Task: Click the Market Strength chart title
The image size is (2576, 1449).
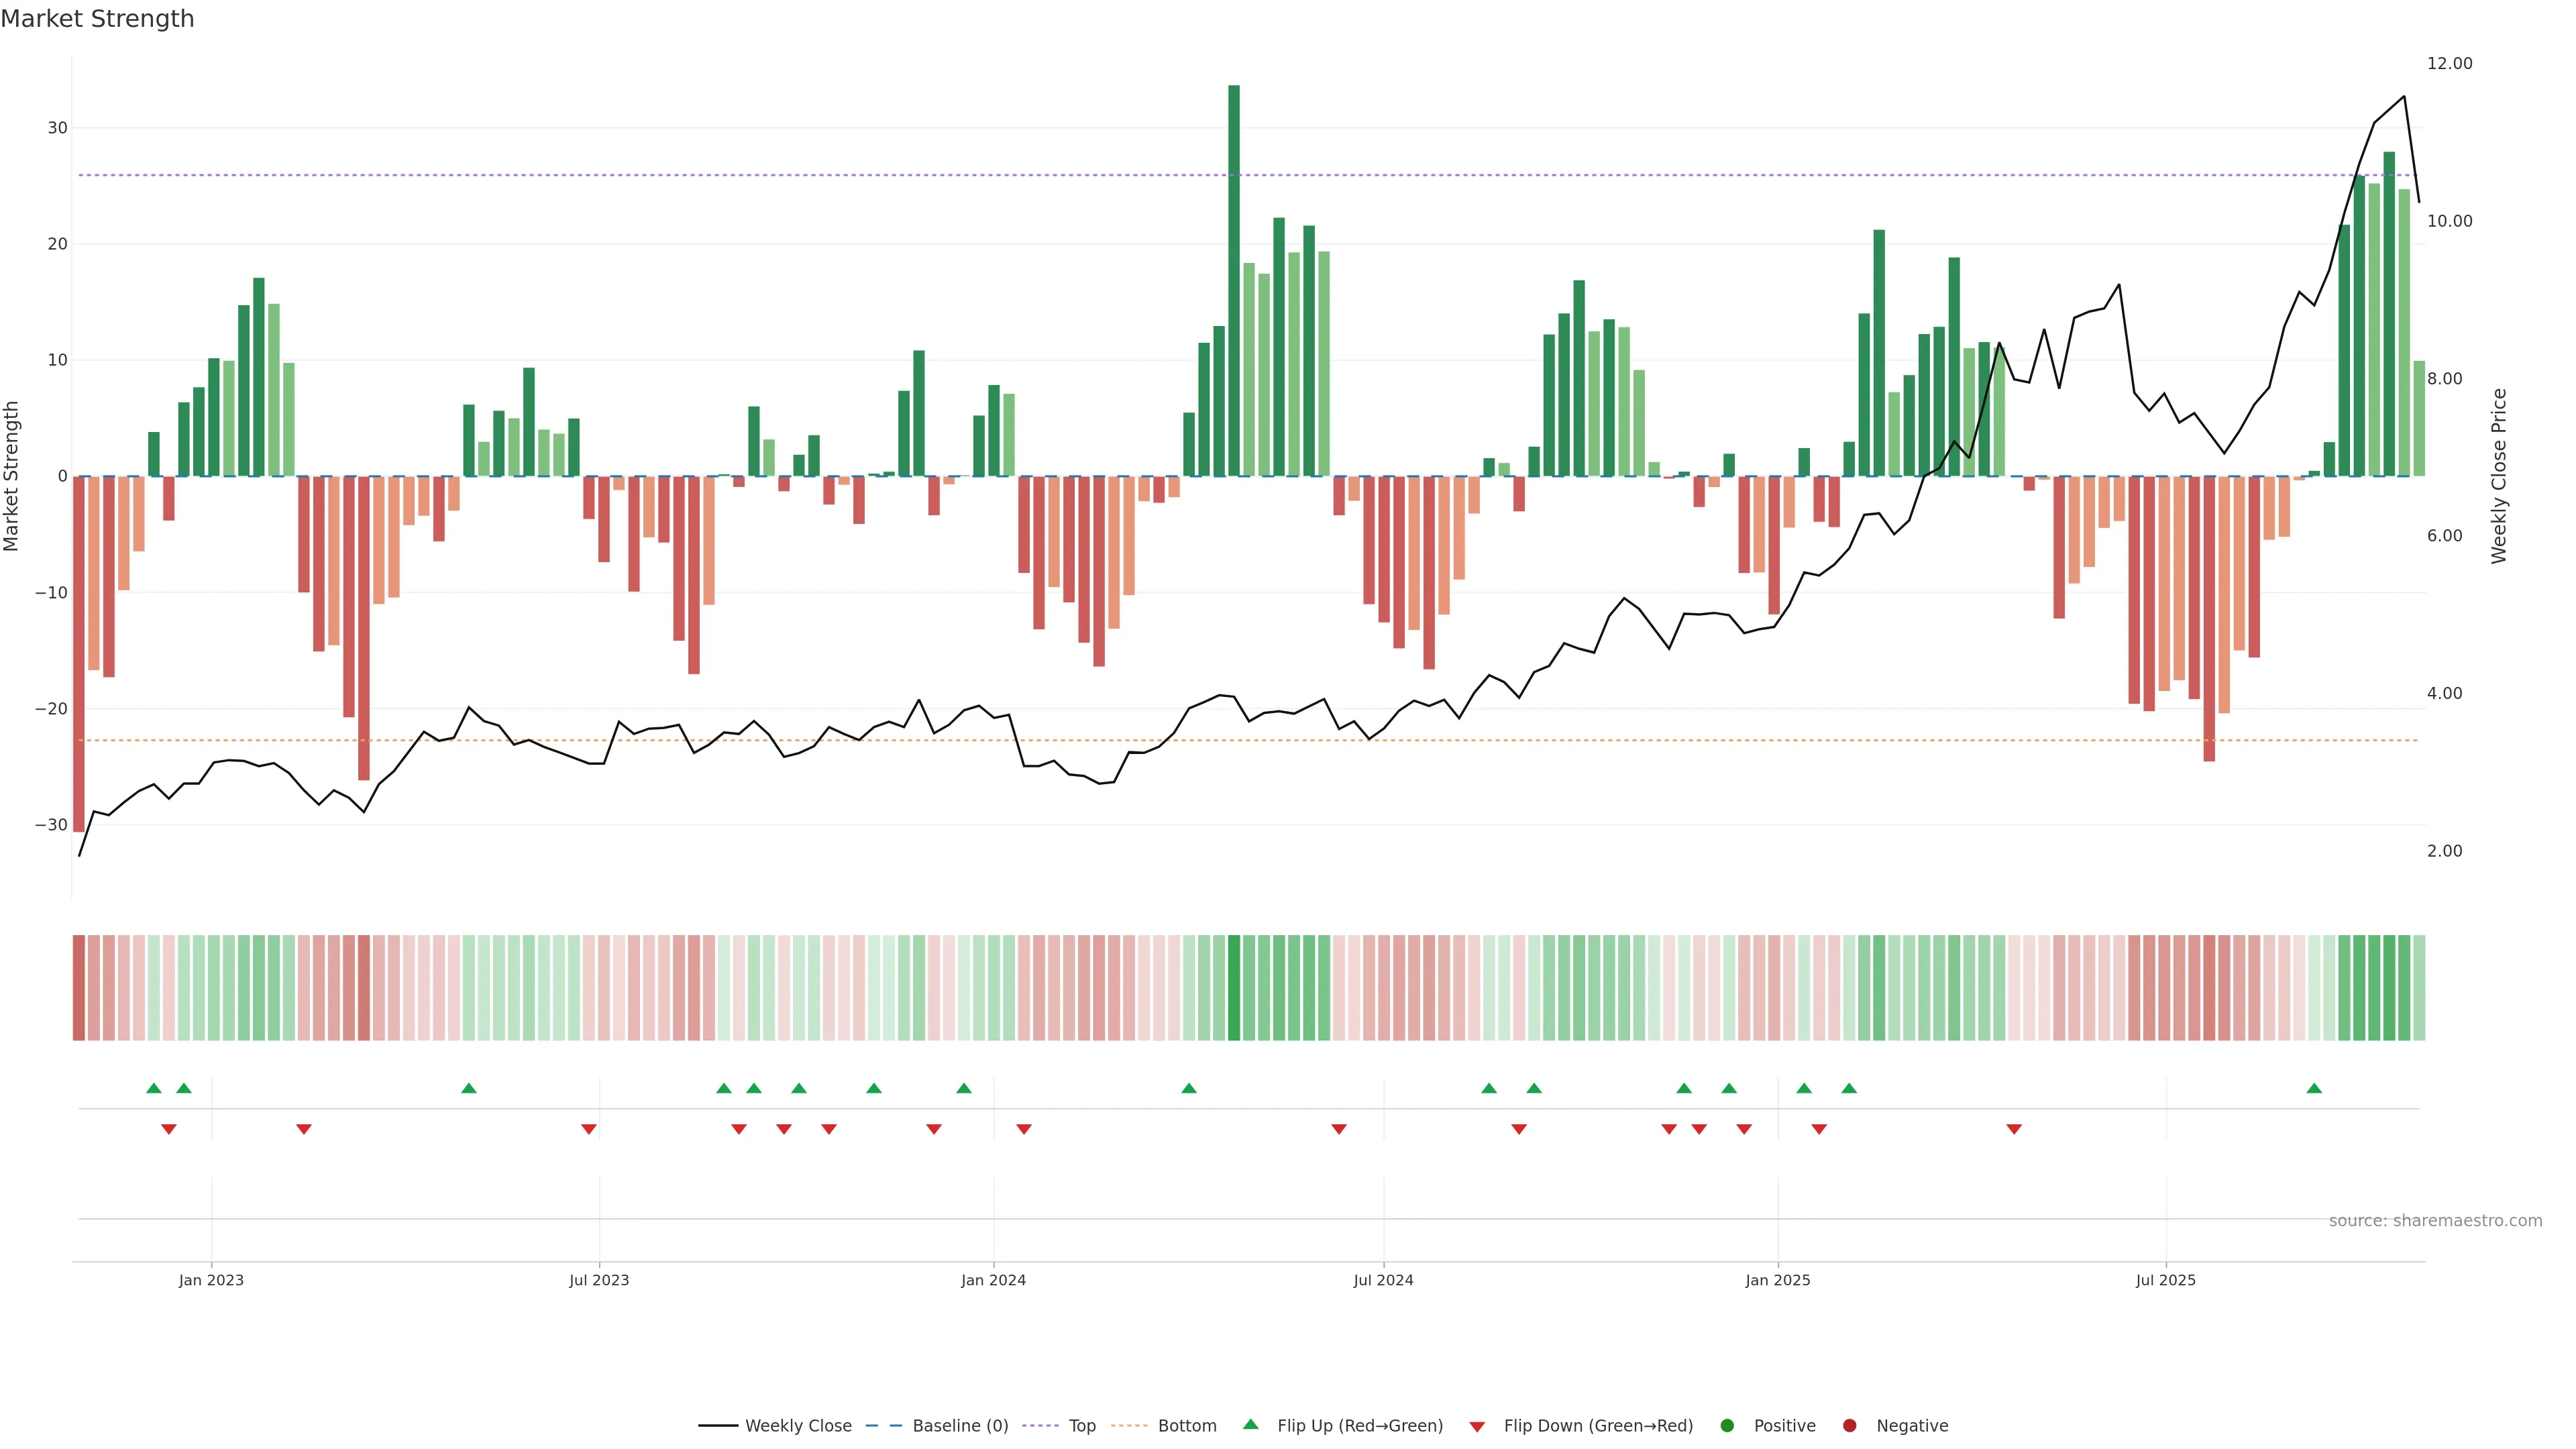Action: [x=97, y=19]
